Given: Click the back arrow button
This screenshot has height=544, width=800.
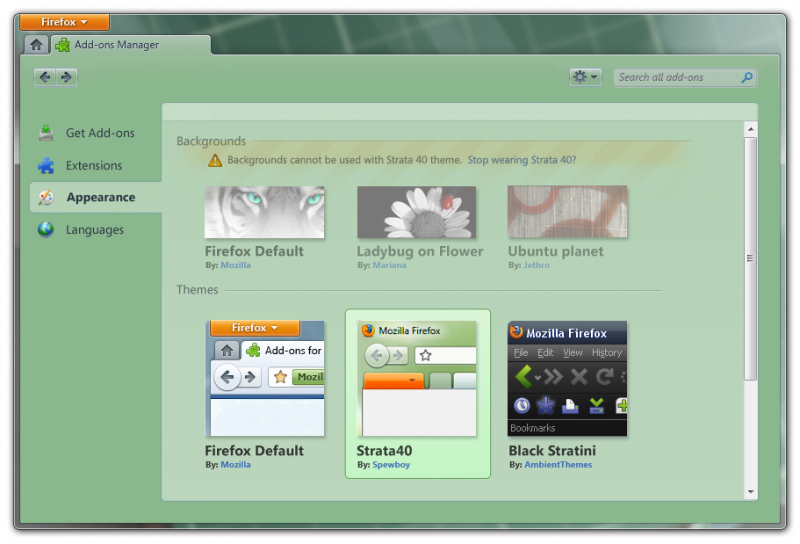Looking at the screenshot, I should 45,77.
